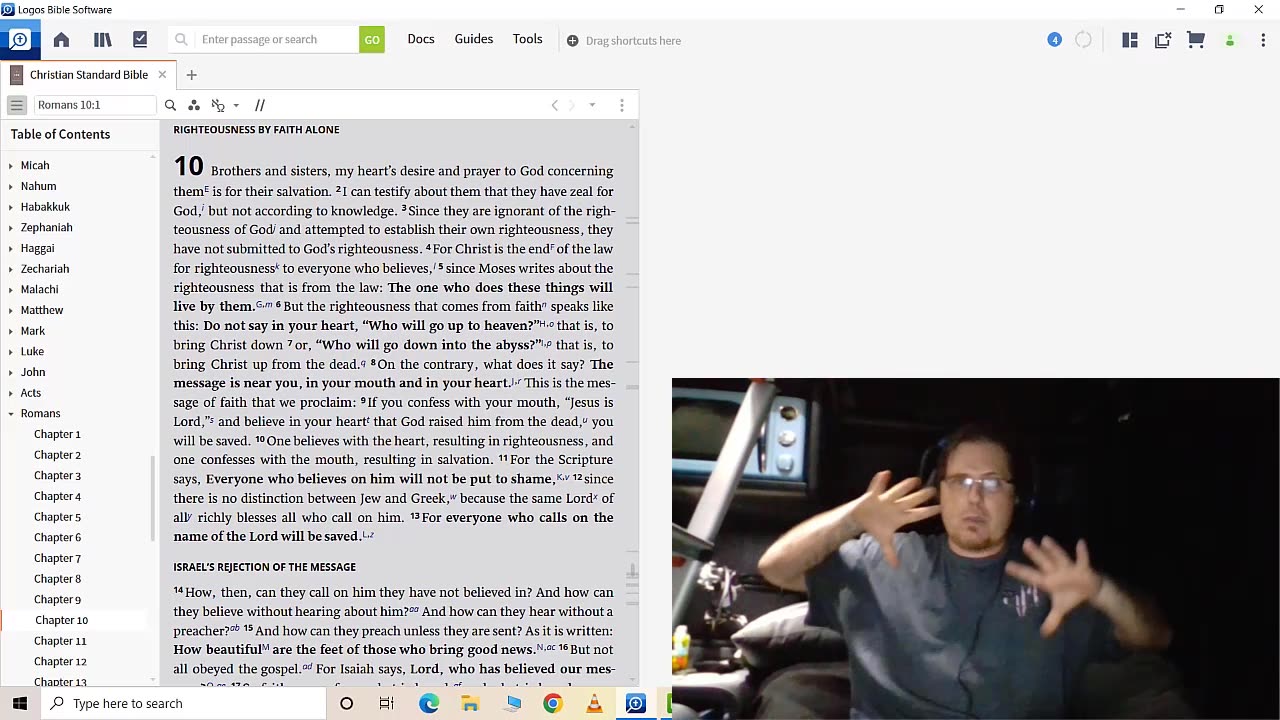Open the navigation history dropdown arrow
This screenshot has width=1280, height=720.
pos(592,105)
